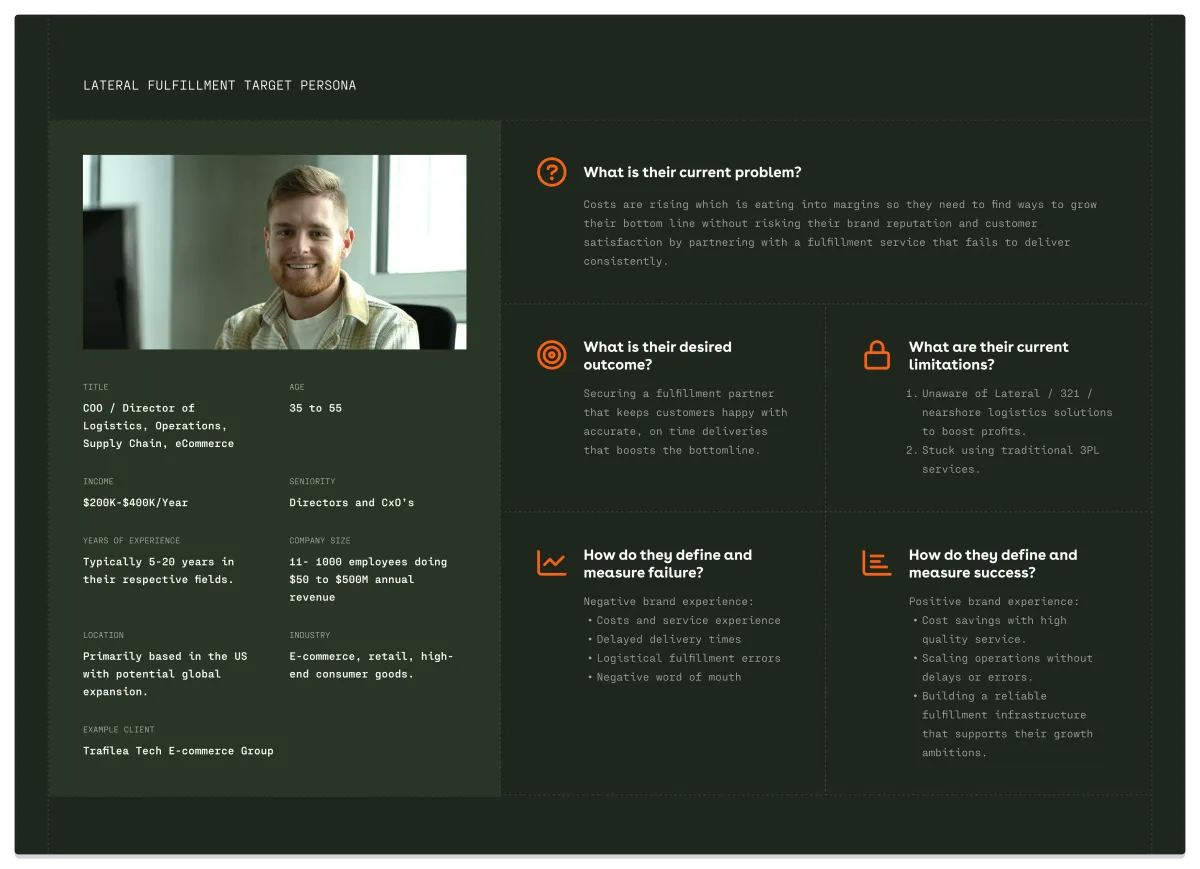Click the '11- 1000 employees' company size value

[368, 580]
